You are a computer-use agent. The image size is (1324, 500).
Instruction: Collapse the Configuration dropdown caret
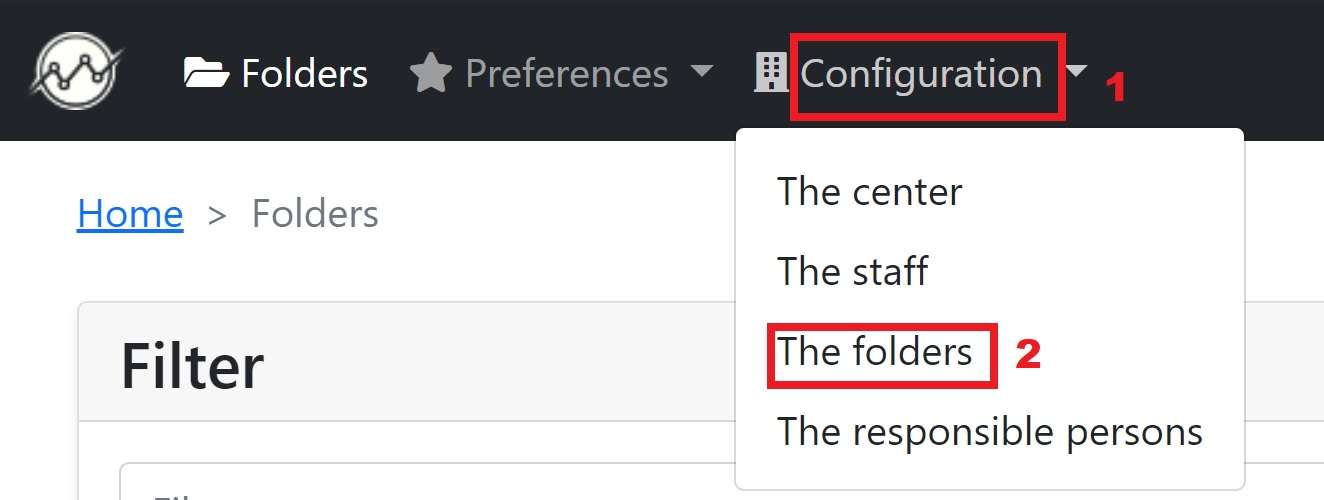1076,72
